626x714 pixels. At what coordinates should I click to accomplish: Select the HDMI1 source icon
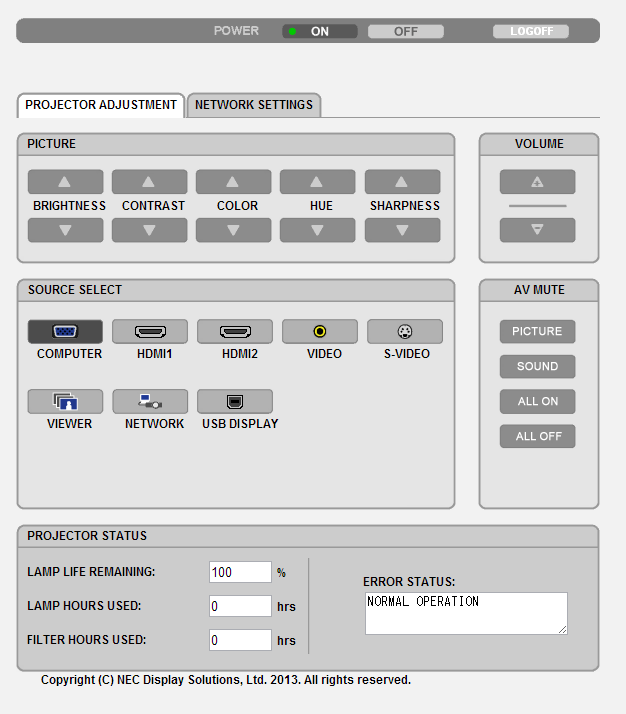click(x=150, y=331)
